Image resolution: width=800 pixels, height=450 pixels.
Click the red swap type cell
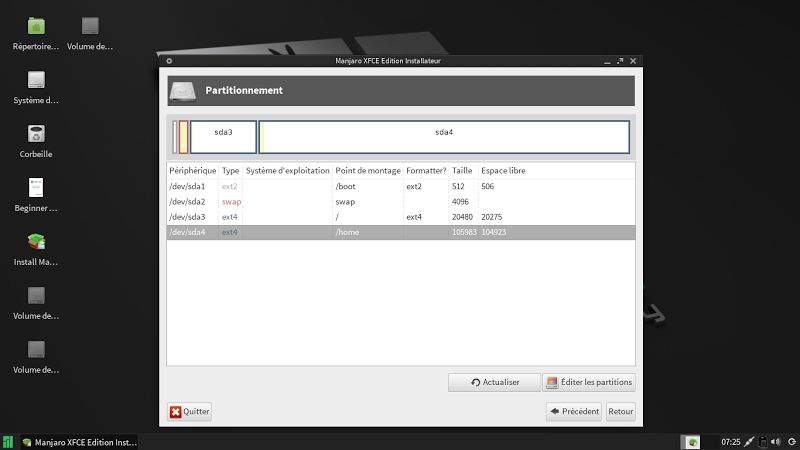coord(231,202)
